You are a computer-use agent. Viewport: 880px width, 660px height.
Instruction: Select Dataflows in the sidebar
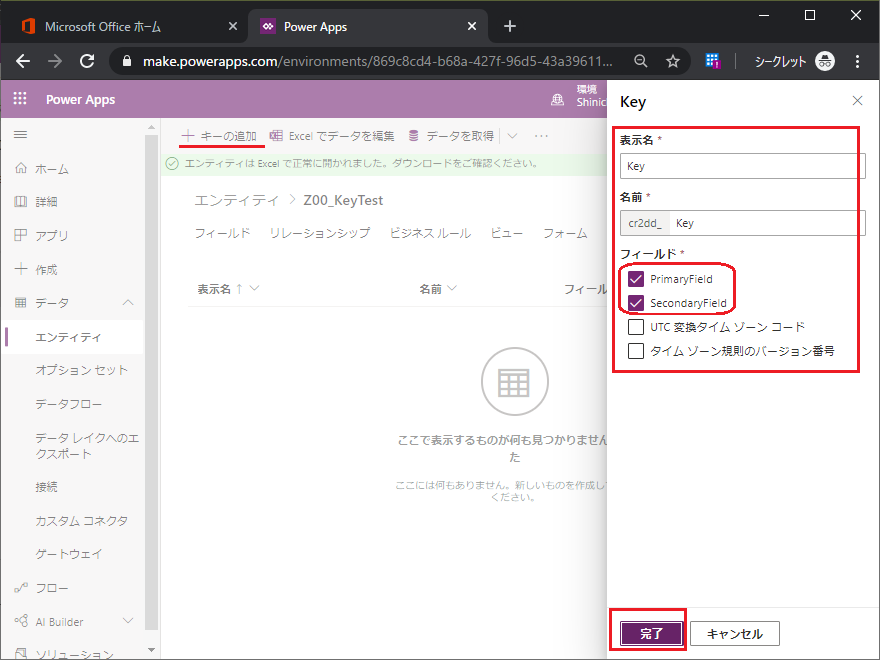point(68,404)
